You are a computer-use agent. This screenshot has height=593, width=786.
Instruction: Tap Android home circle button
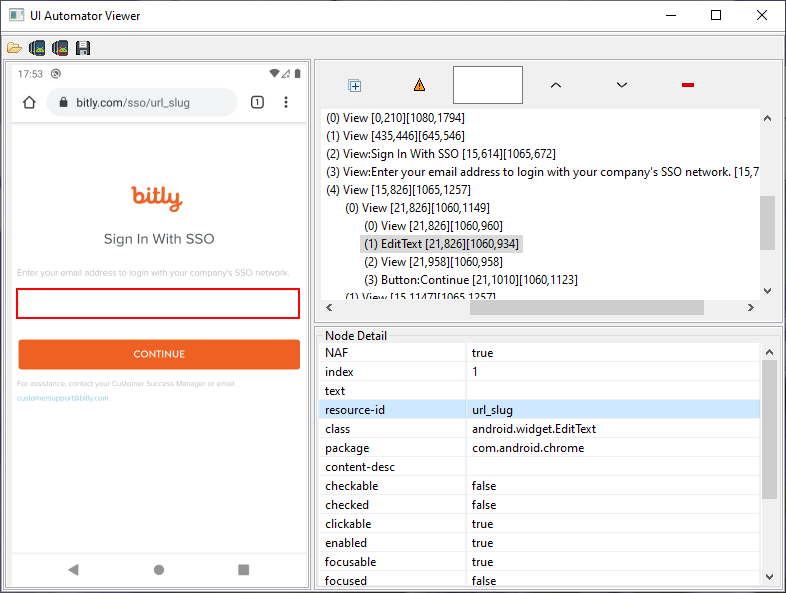click(x=159, y=569)
